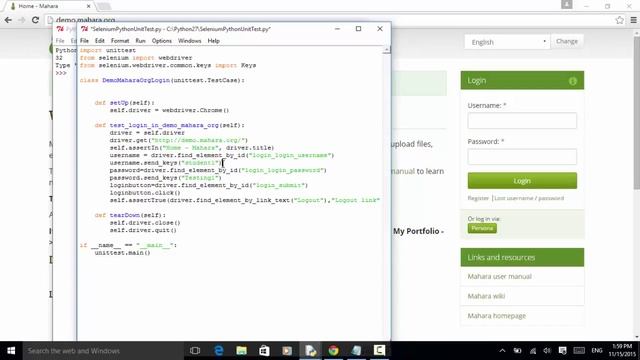Image resolution: width=640 pixels, height=360 pixels.
Task: Click the Password input field
Action: 522,157
